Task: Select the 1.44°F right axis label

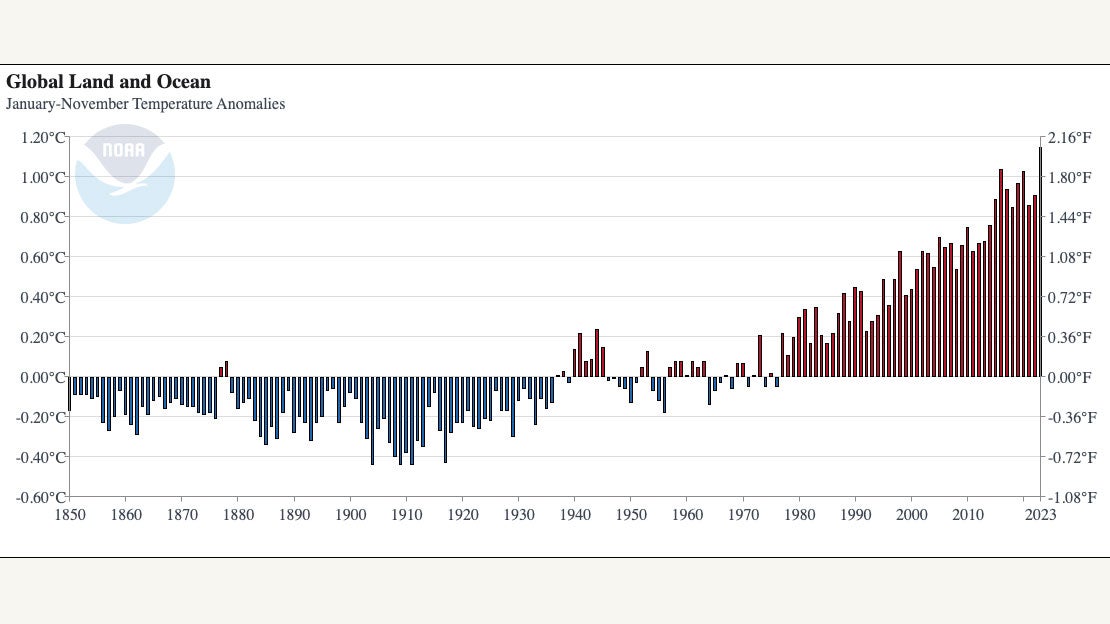Action: (x=1069, y=217)
